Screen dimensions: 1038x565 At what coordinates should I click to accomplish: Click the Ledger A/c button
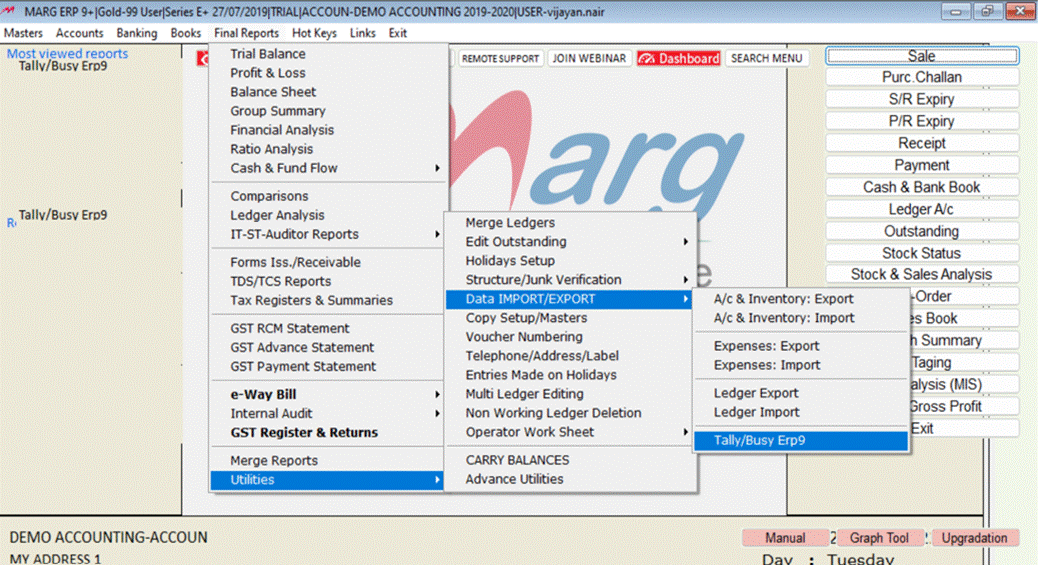coord(921,209)
